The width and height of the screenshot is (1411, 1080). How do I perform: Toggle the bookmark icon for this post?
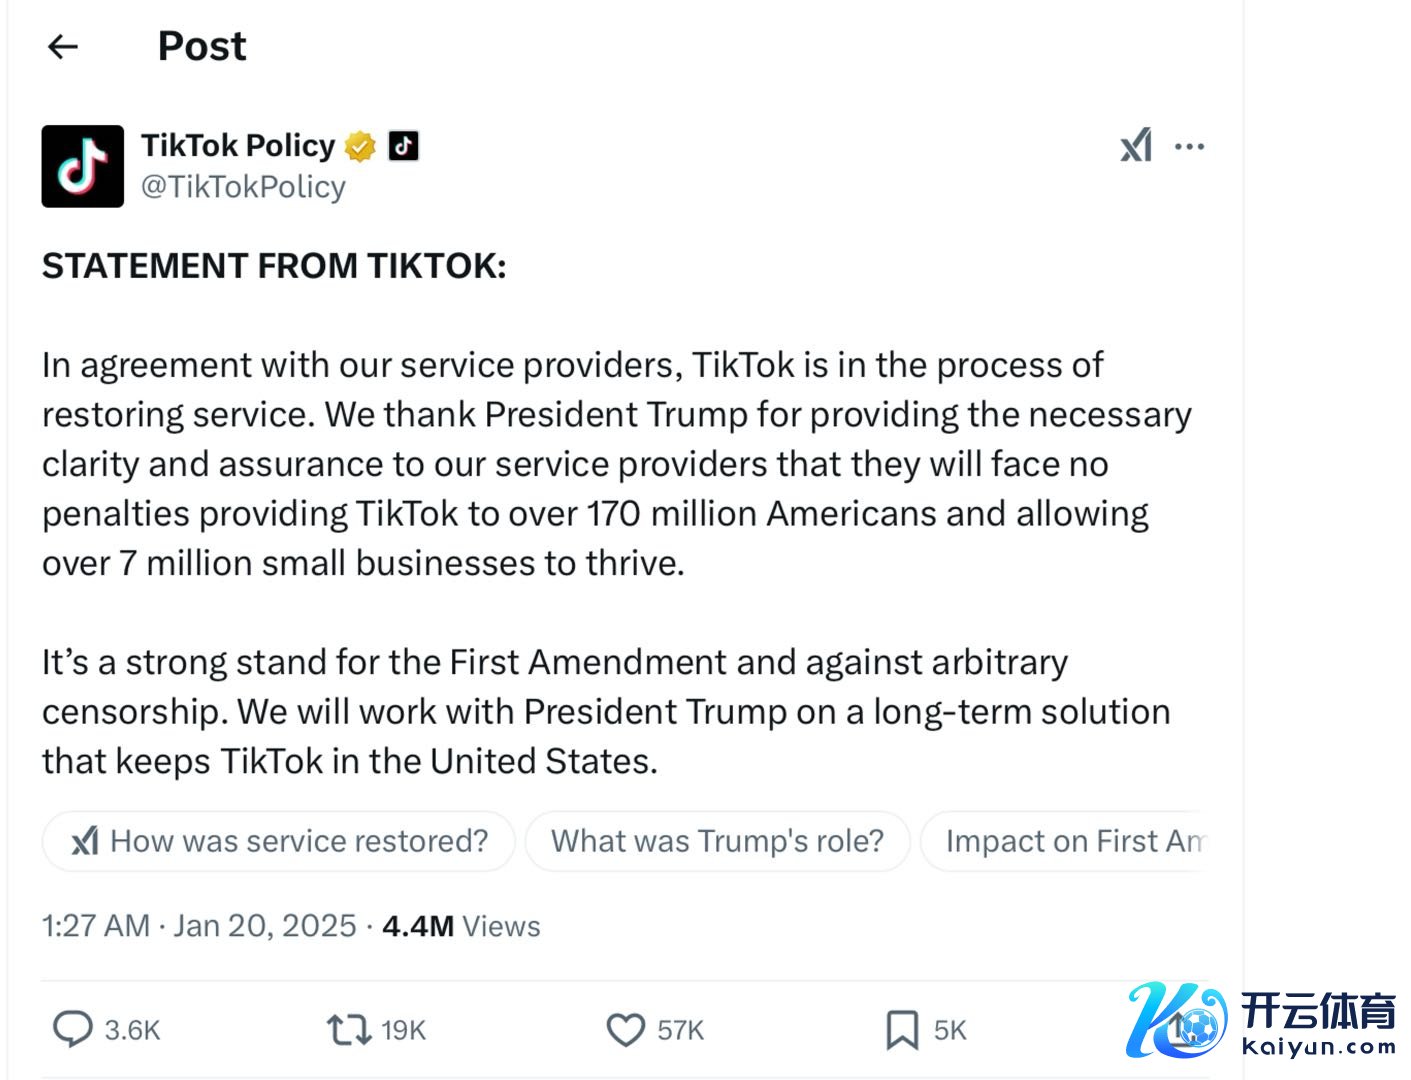coord(902,1029)
